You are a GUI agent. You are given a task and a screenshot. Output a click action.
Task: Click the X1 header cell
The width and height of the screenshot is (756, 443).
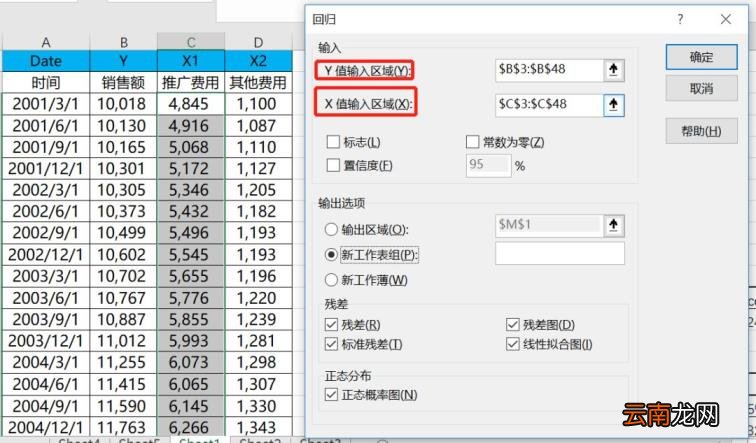coord(191,61)
